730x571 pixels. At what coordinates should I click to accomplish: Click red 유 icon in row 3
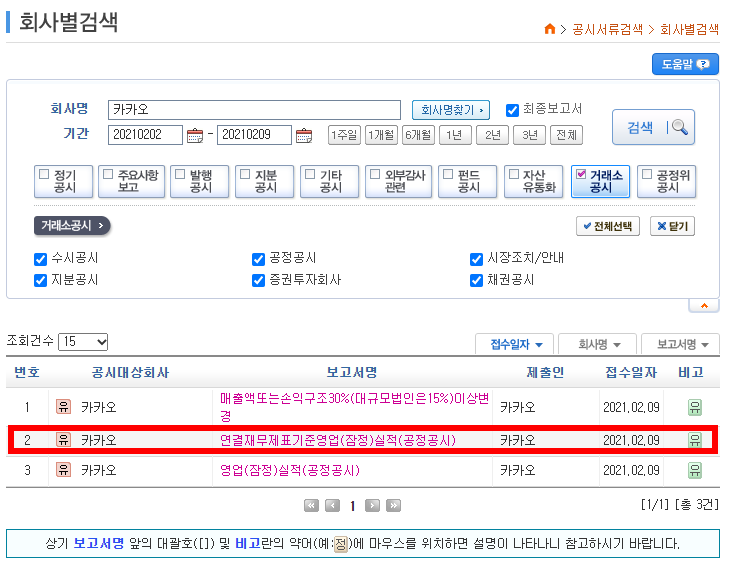(63, 470)
